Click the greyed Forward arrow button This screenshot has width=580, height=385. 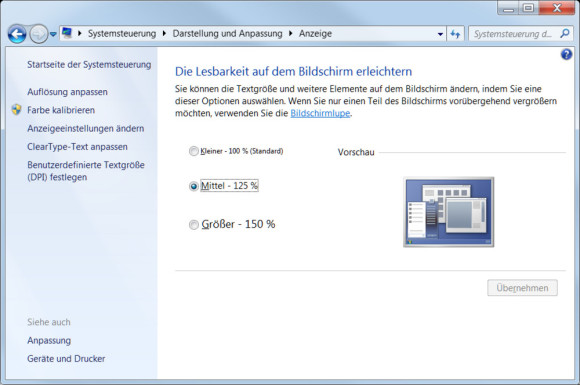pos(38,34)
